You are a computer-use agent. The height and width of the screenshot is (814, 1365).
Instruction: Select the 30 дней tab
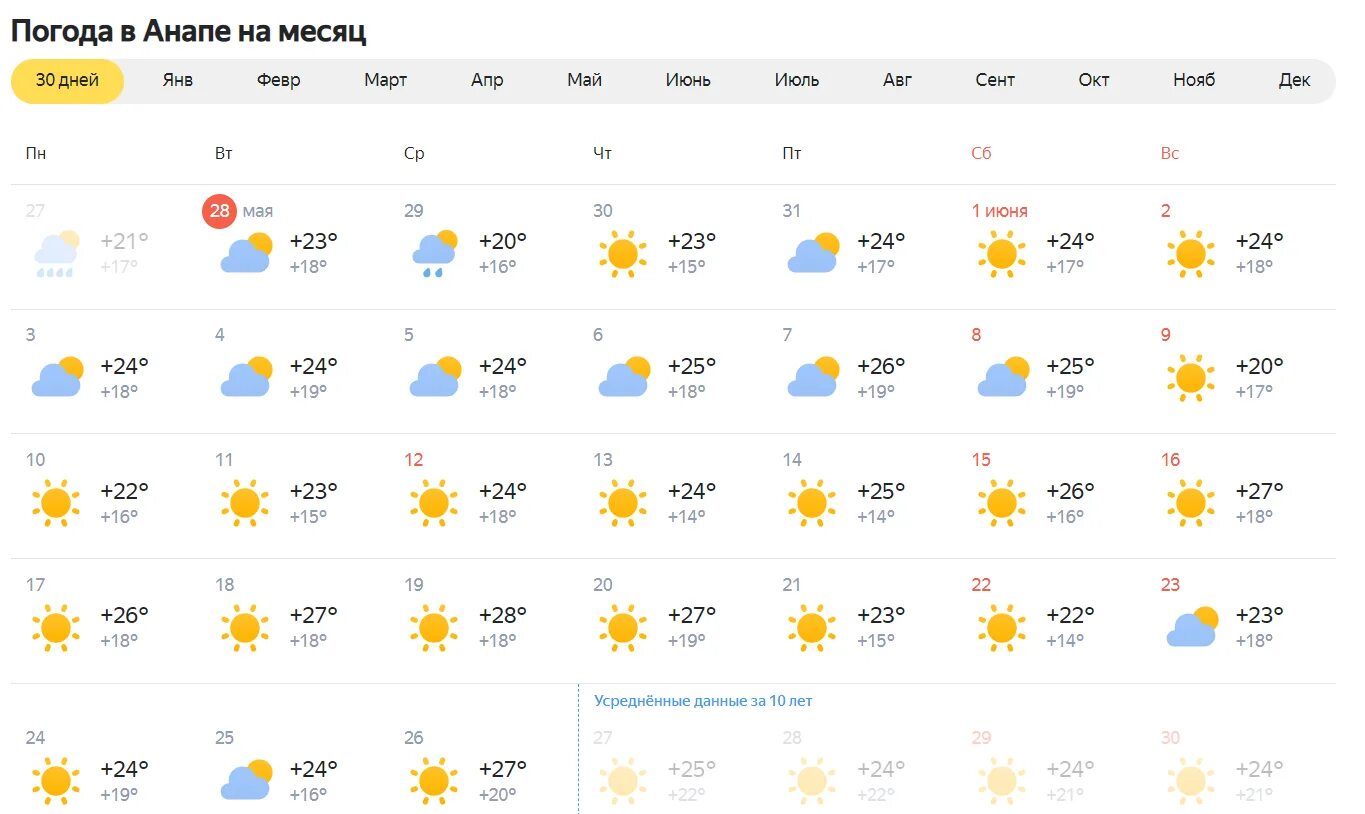point(68,81)
